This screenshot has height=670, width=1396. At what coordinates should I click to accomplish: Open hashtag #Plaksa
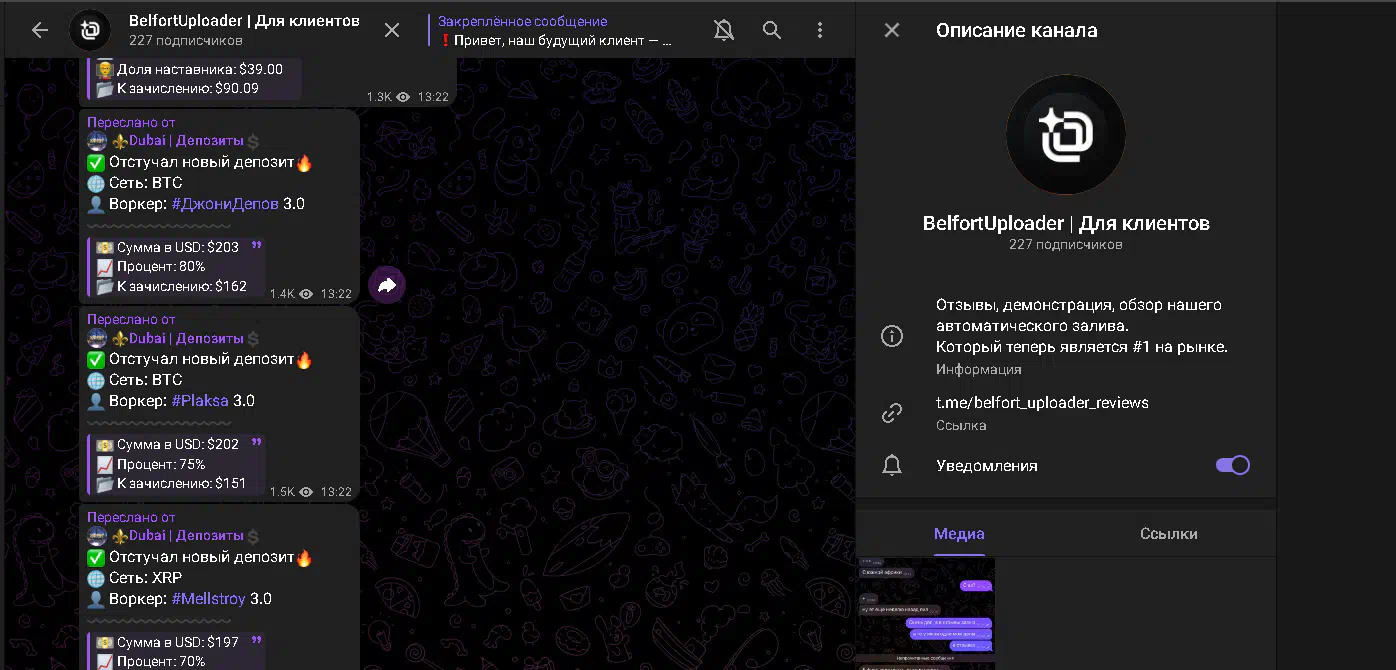tap(200, 401)
